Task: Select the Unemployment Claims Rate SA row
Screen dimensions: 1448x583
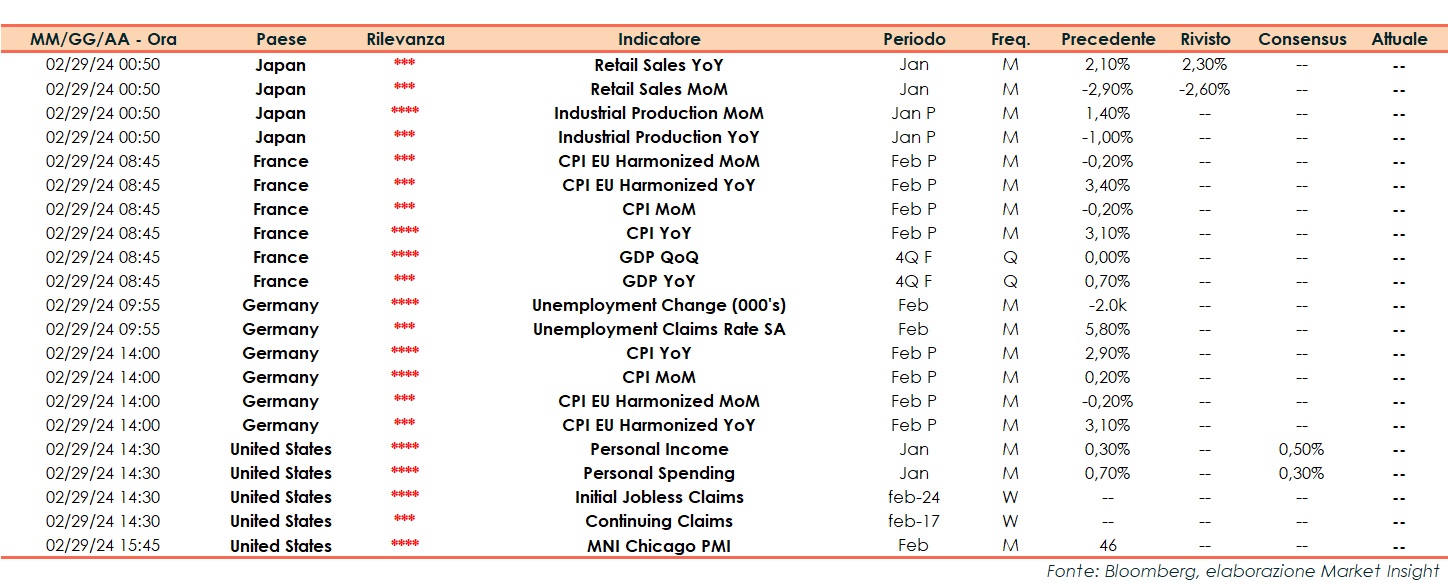Action: click(x=659, y=329)
